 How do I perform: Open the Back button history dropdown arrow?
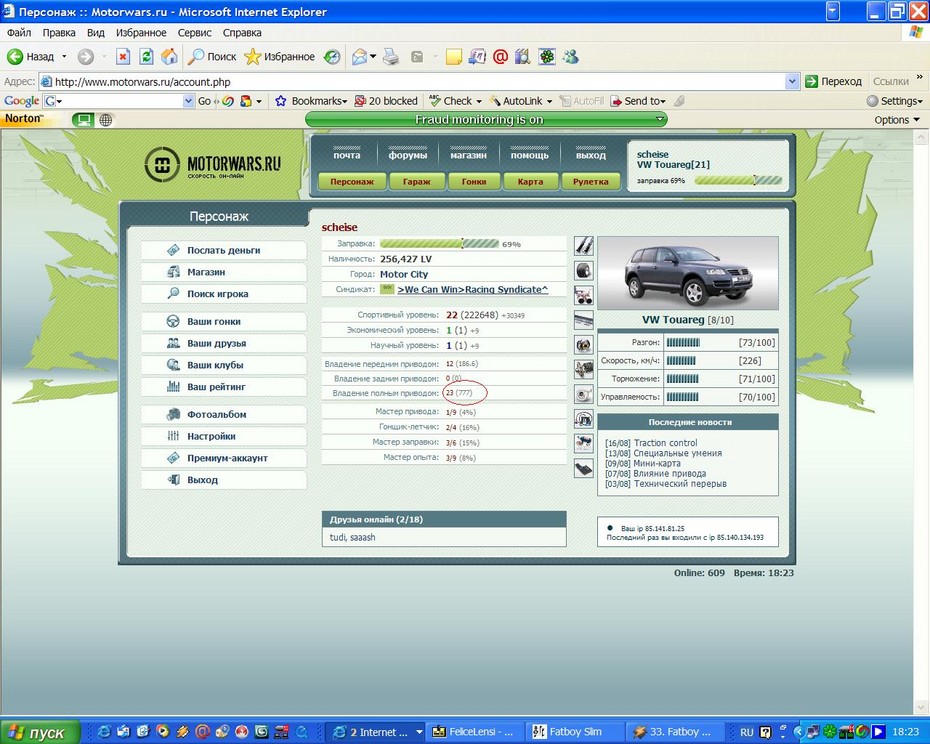pyautogui.click(x=64, y=57)
